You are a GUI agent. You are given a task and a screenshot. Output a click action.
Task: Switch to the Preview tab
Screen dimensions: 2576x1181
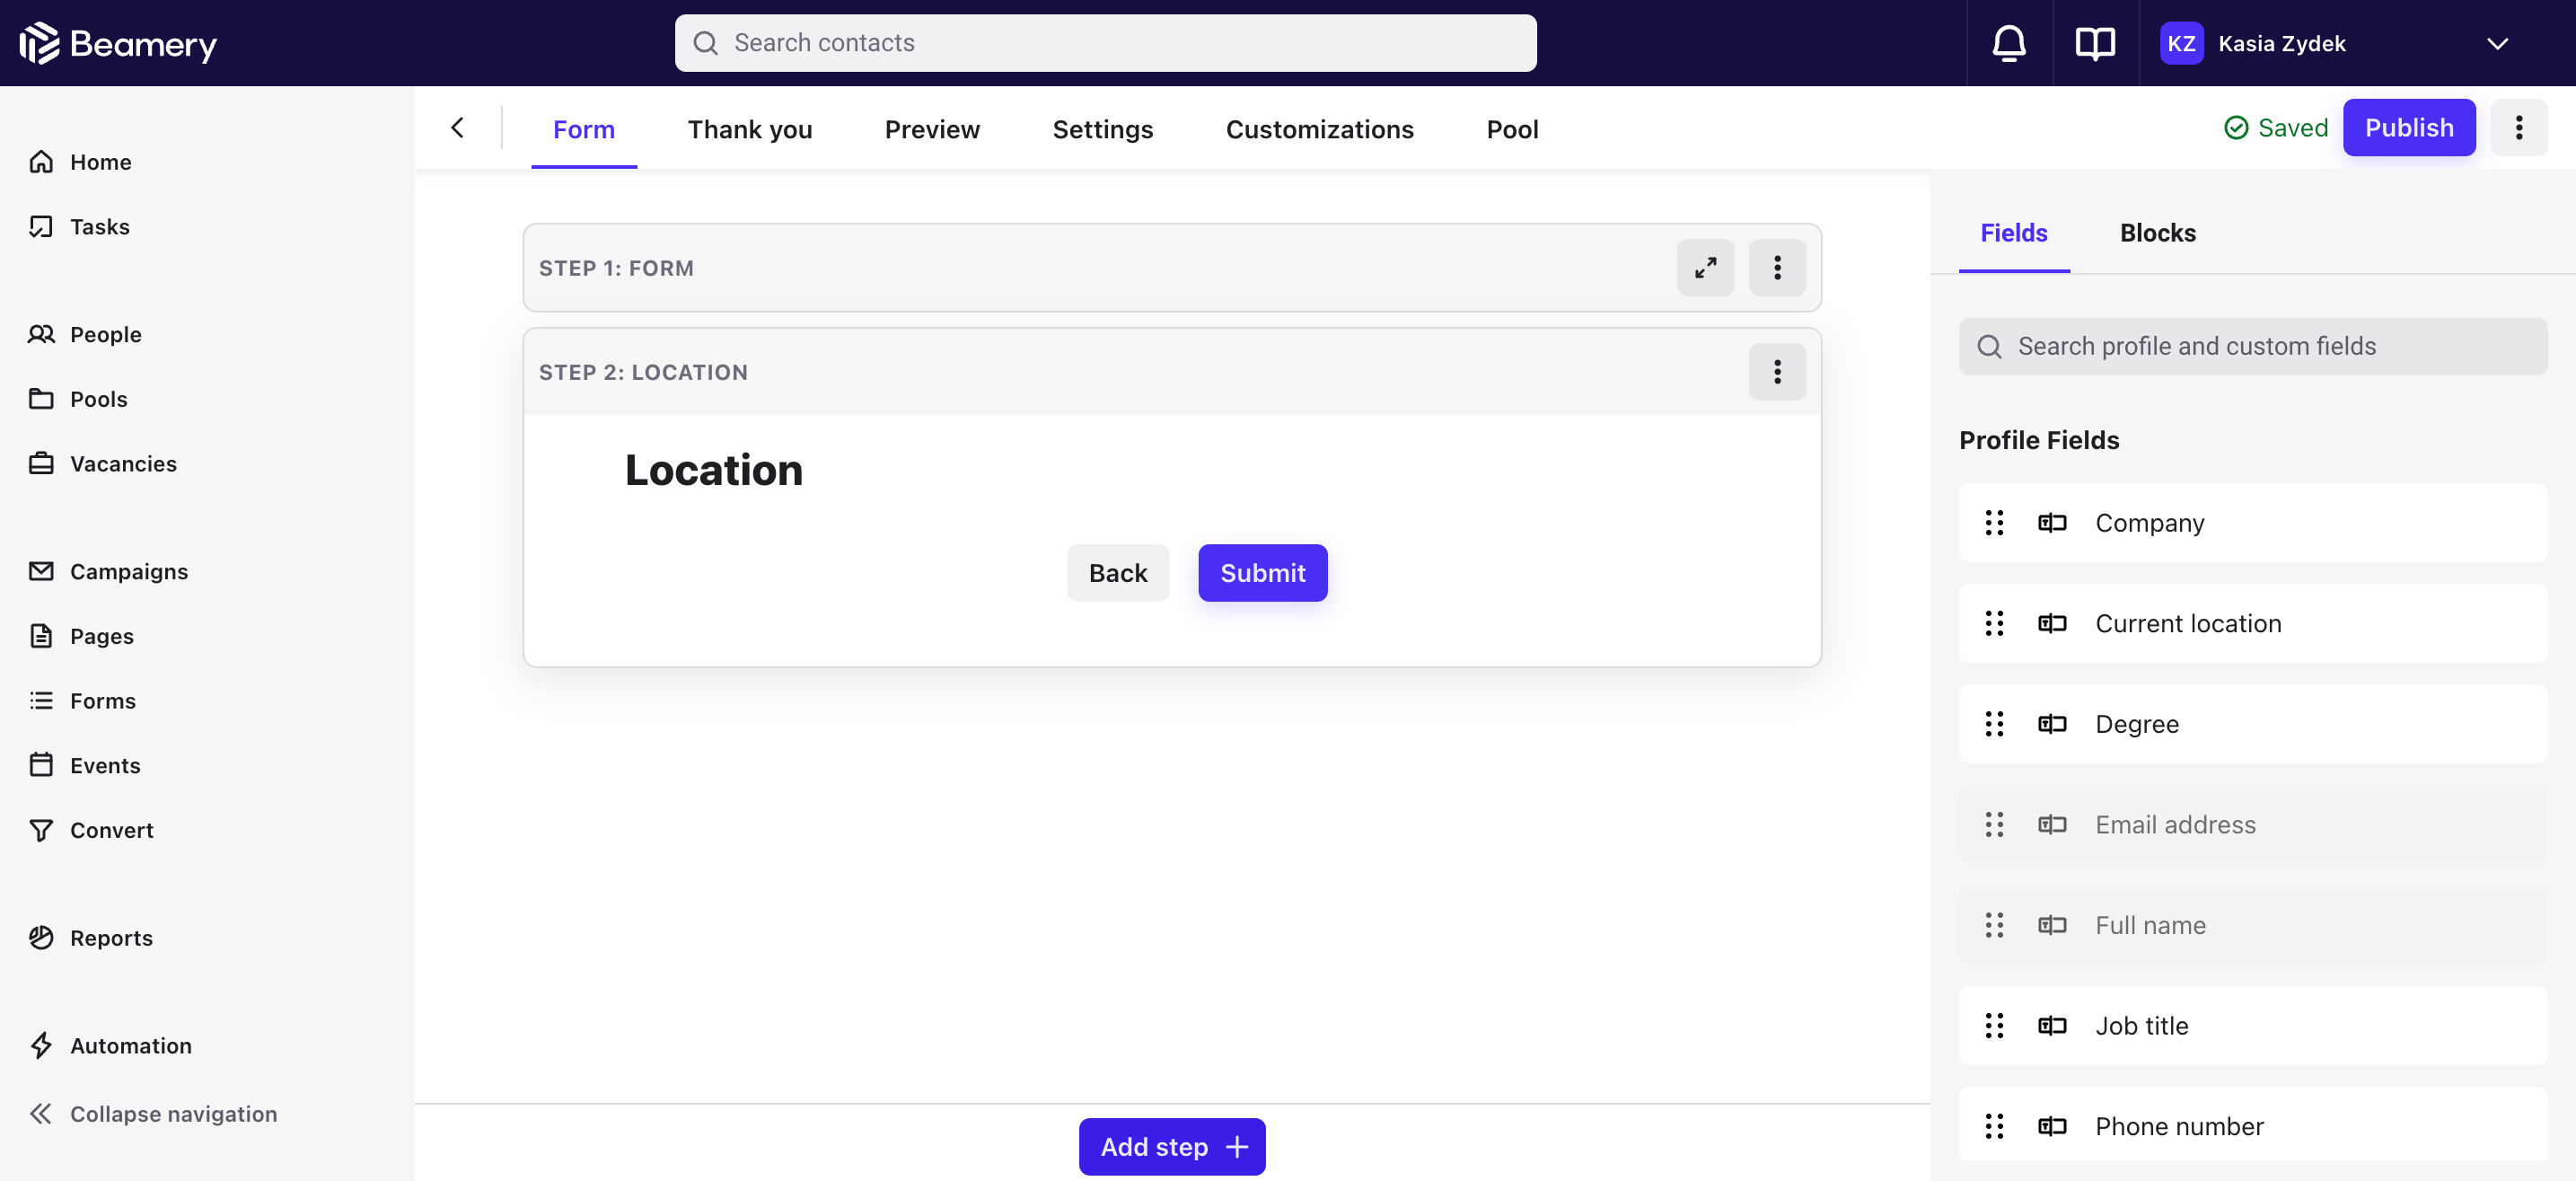(x=932, y=129)
